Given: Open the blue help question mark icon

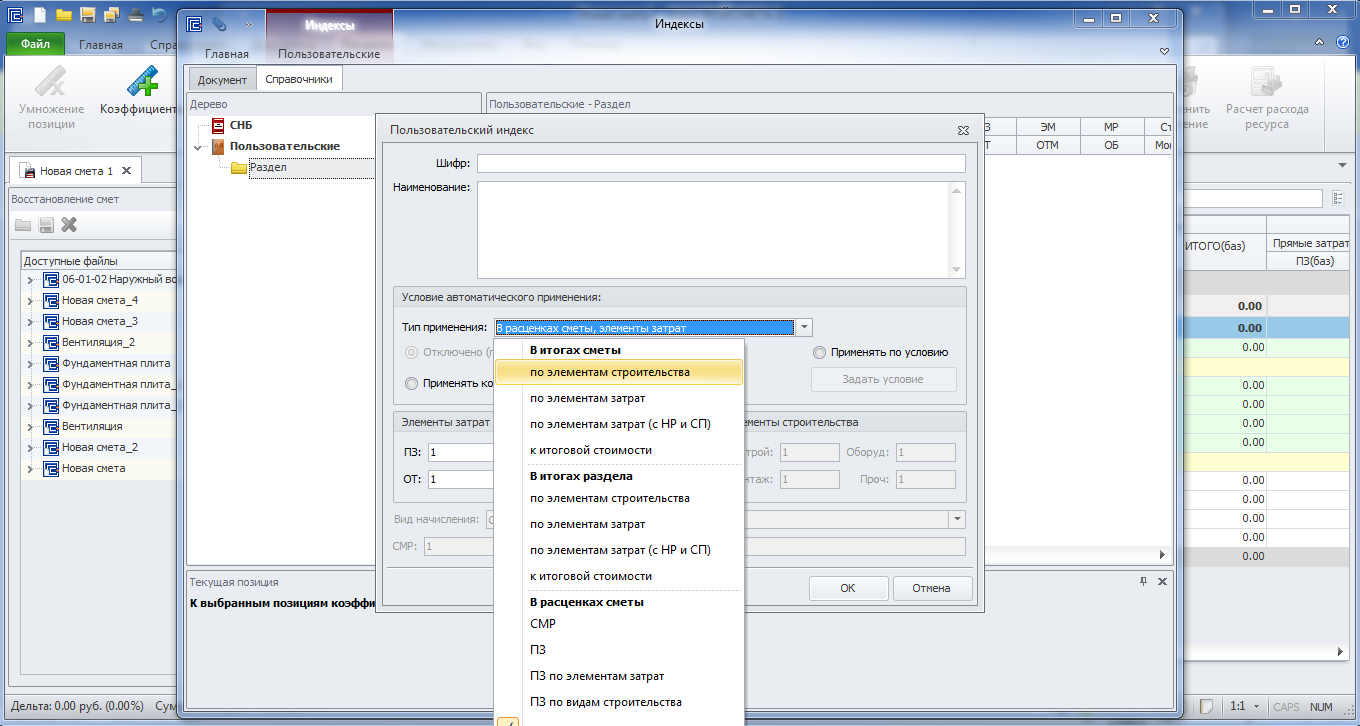Looking at the screenshot, I should pos(1345,43).
